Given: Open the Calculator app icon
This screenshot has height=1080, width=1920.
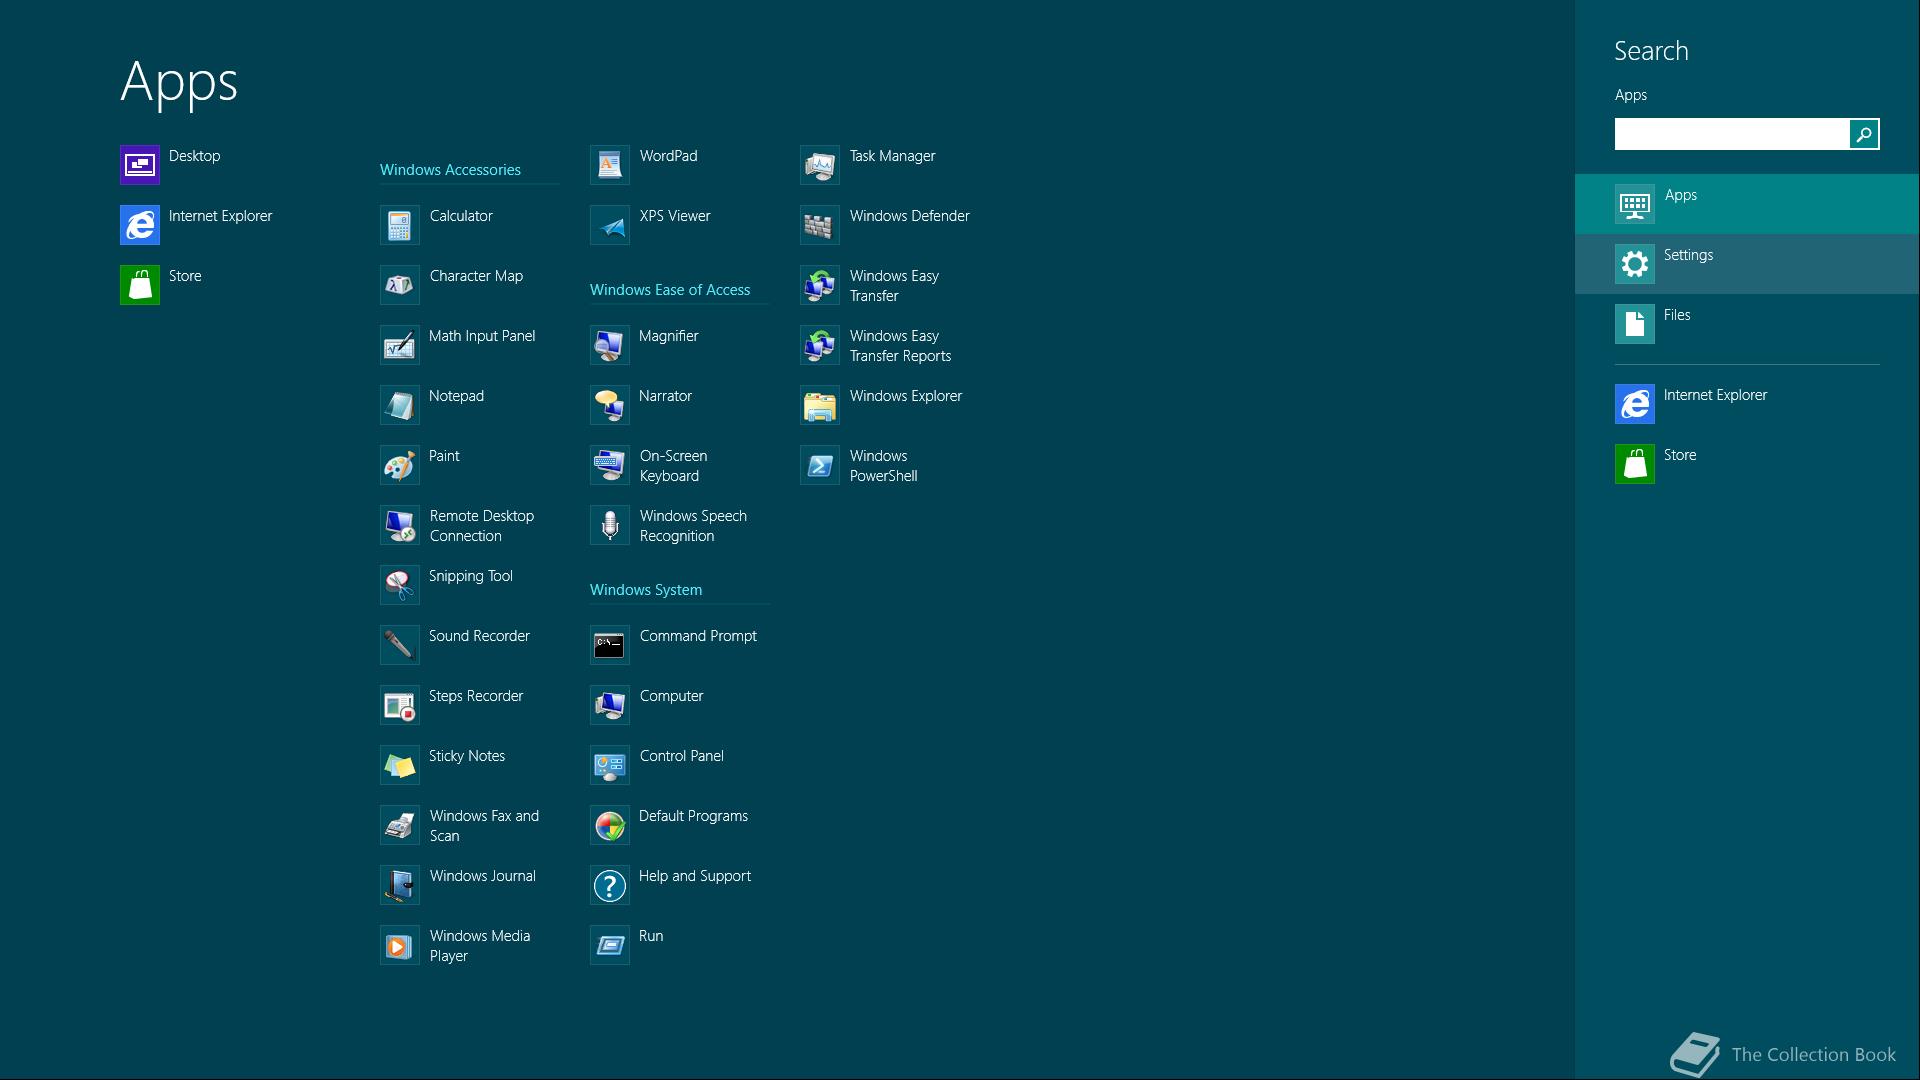Looking at the screenshot, I should coord(400,225).
